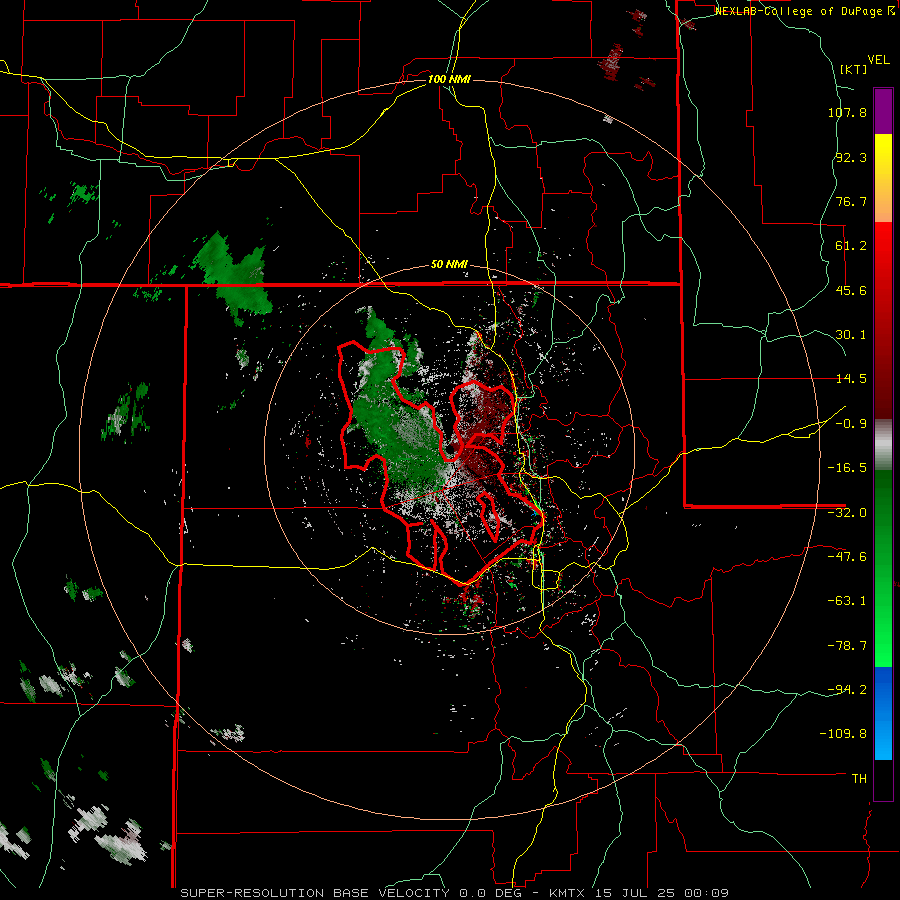This screenshot has height=900, width=900.
Task: Select the -78.7 scale value
Action: [847, 646]
